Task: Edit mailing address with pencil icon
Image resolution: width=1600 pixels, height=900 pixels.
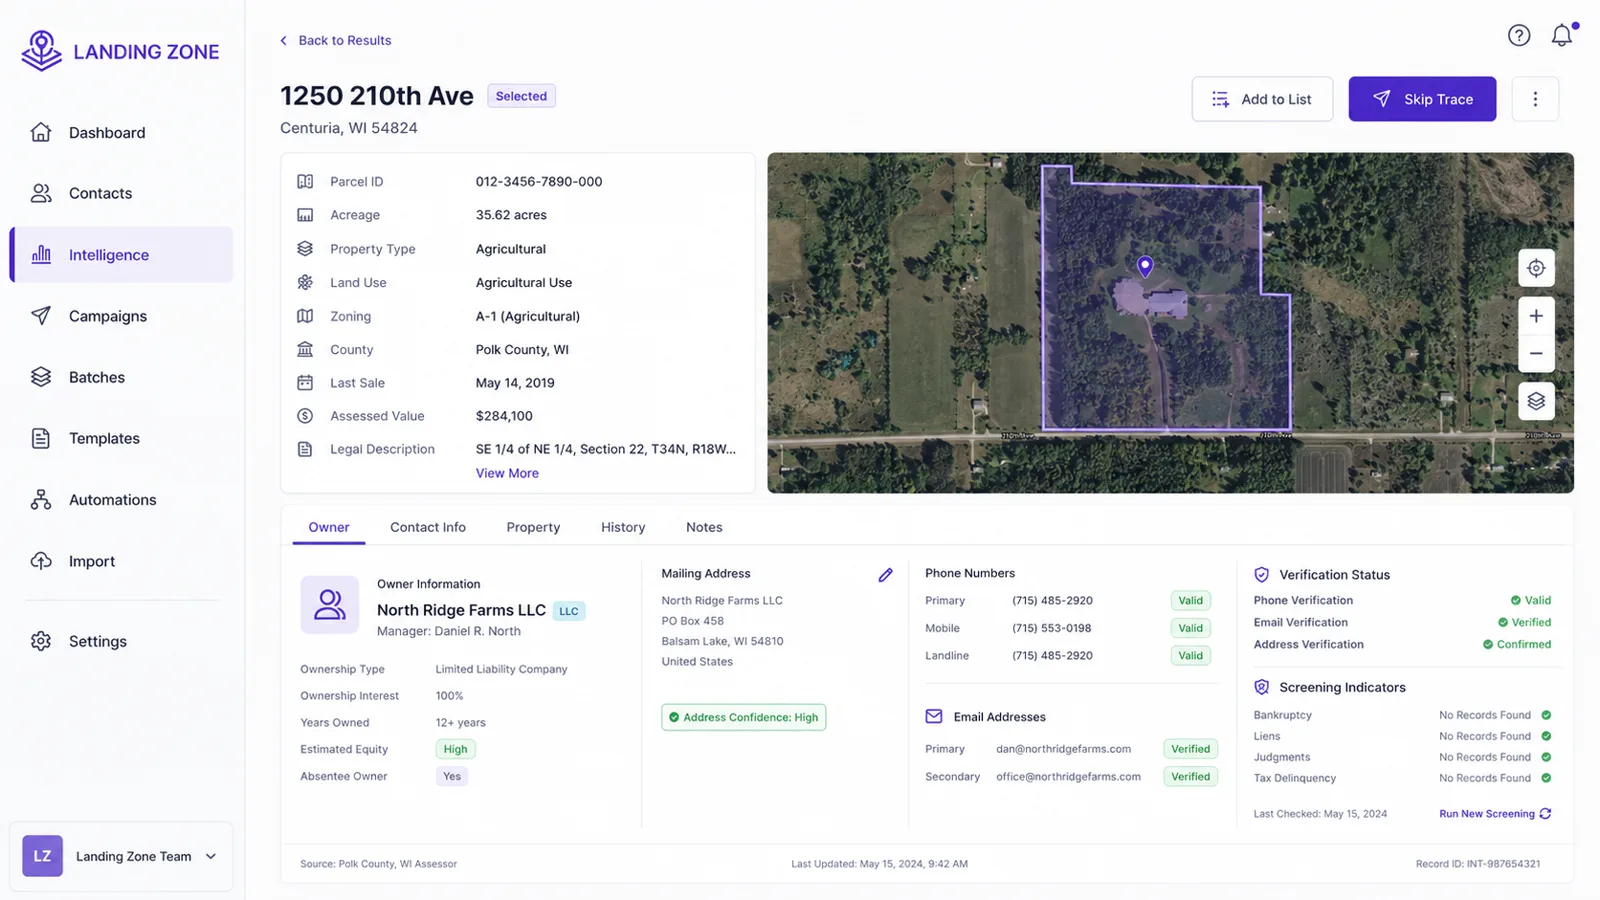Action: pyautogui.click(x=885, y=575)
